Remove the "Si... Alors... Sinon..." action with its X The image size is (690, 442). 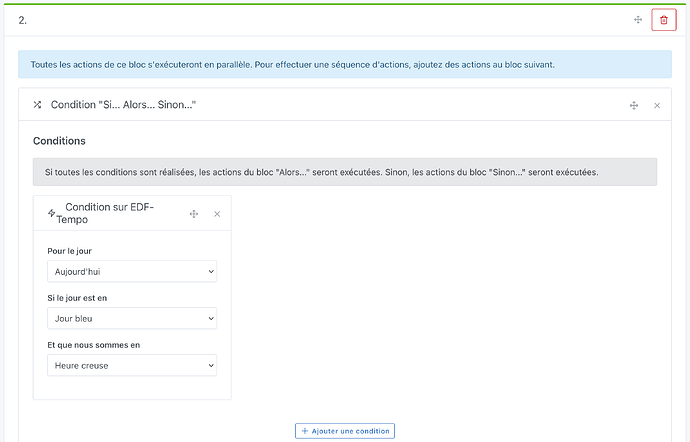tap(657, 105)
